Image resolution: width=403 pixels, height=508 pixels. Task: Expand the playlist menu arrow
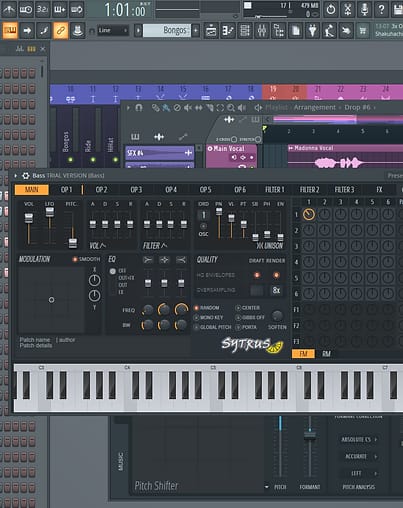[128, 108]
